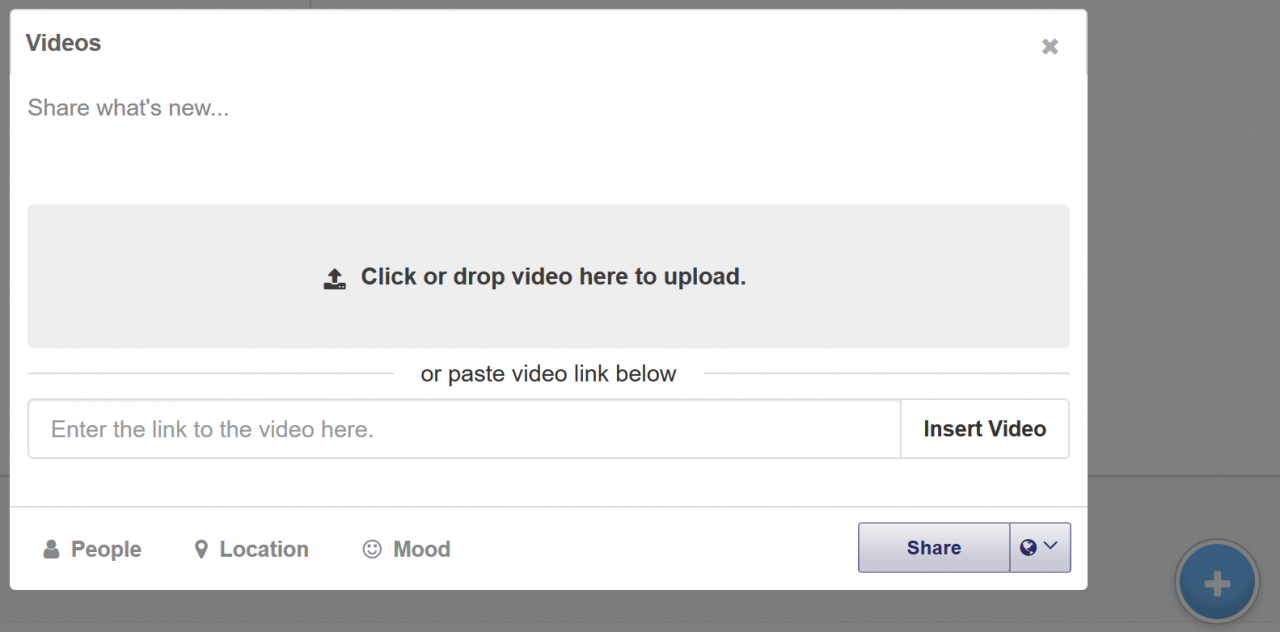Click the Share button

pyautogui.click(x=933, y=547)
